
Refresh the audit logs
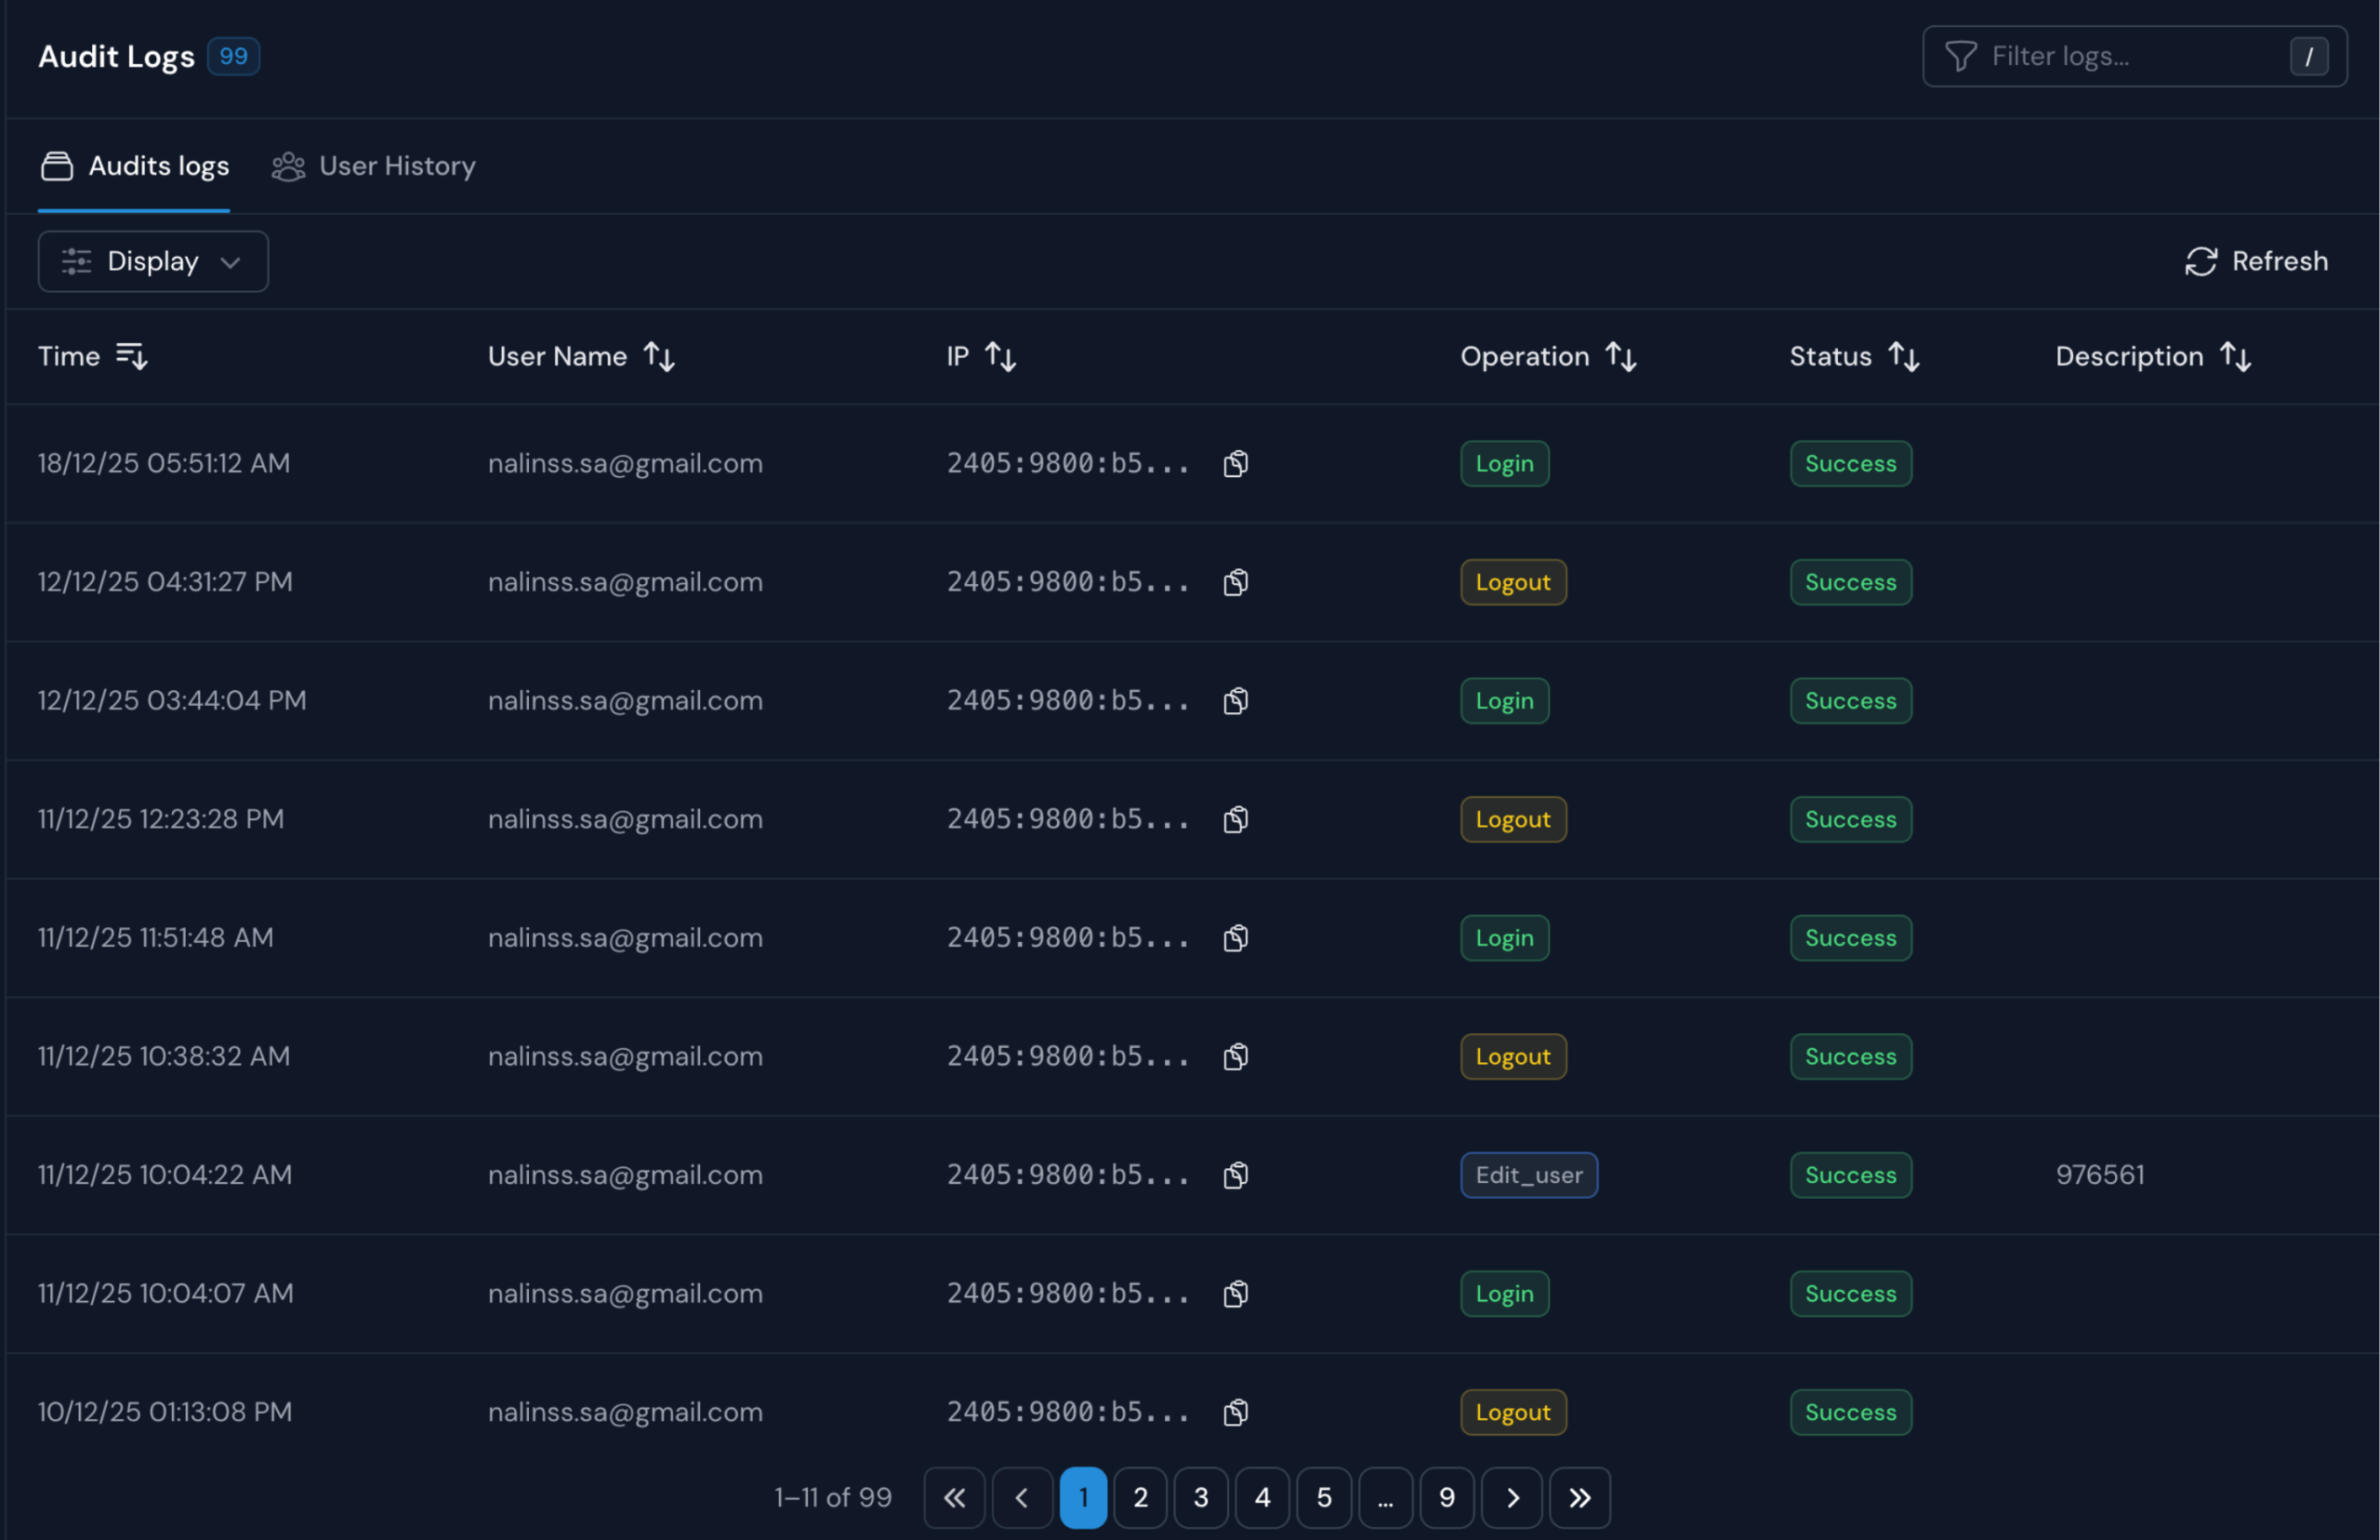[x=2256, y=261]
